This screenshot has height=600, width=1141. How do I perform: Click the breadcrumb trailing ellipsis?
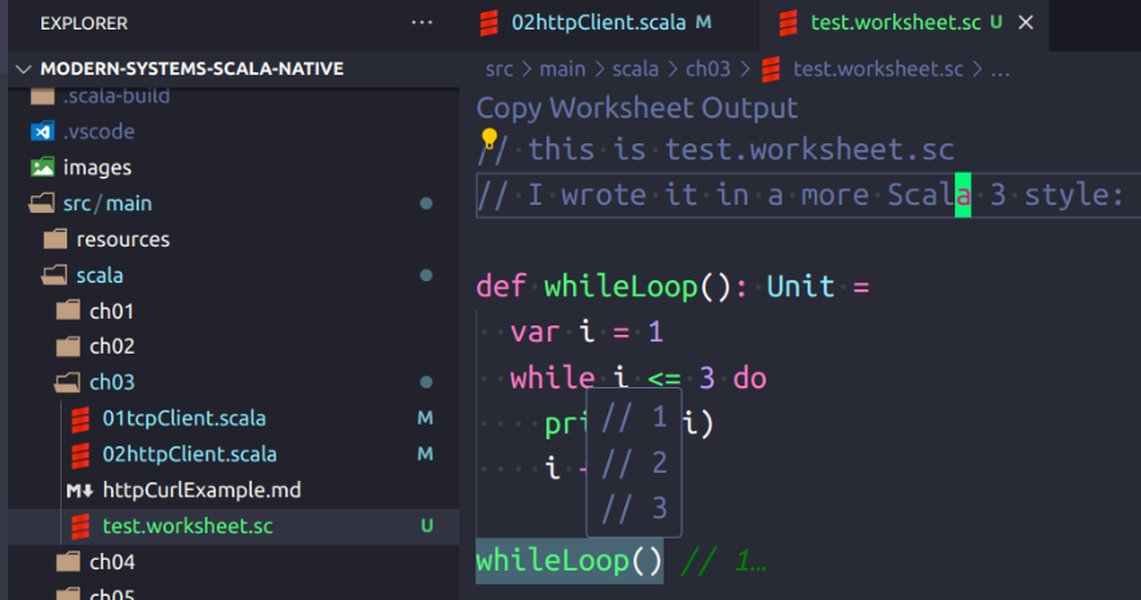pyautogui.click(x=1001, y=71)
